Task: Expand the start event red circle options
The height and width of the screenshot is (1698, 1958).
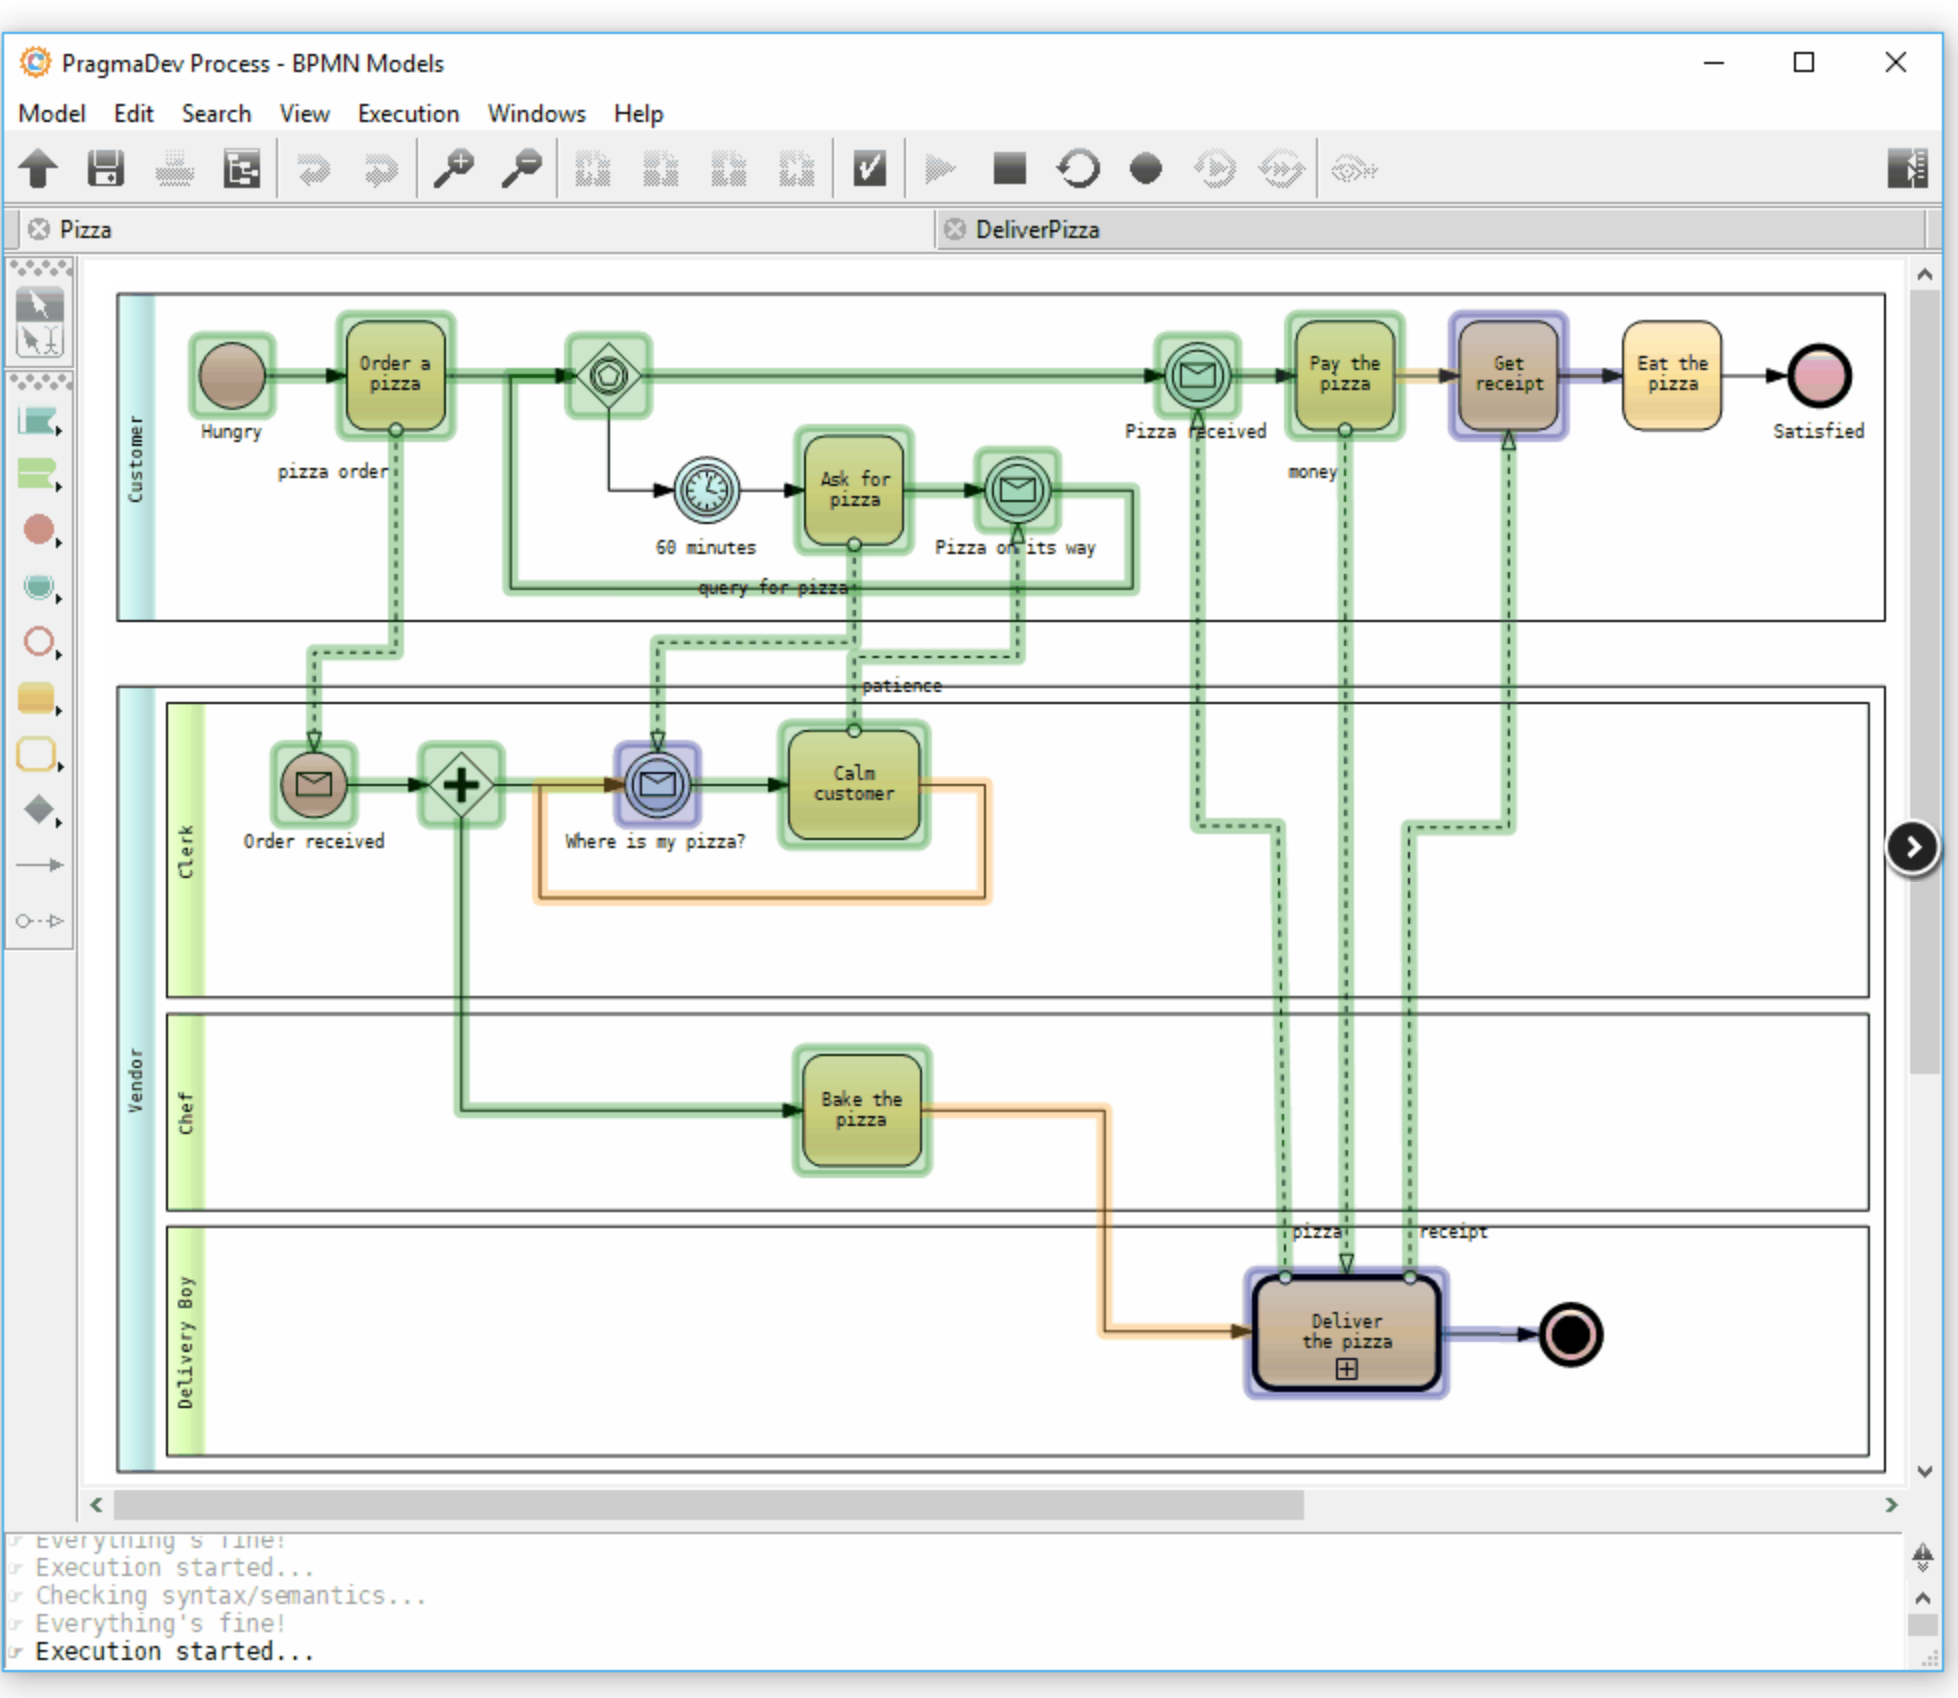Action: coord(40,531)
